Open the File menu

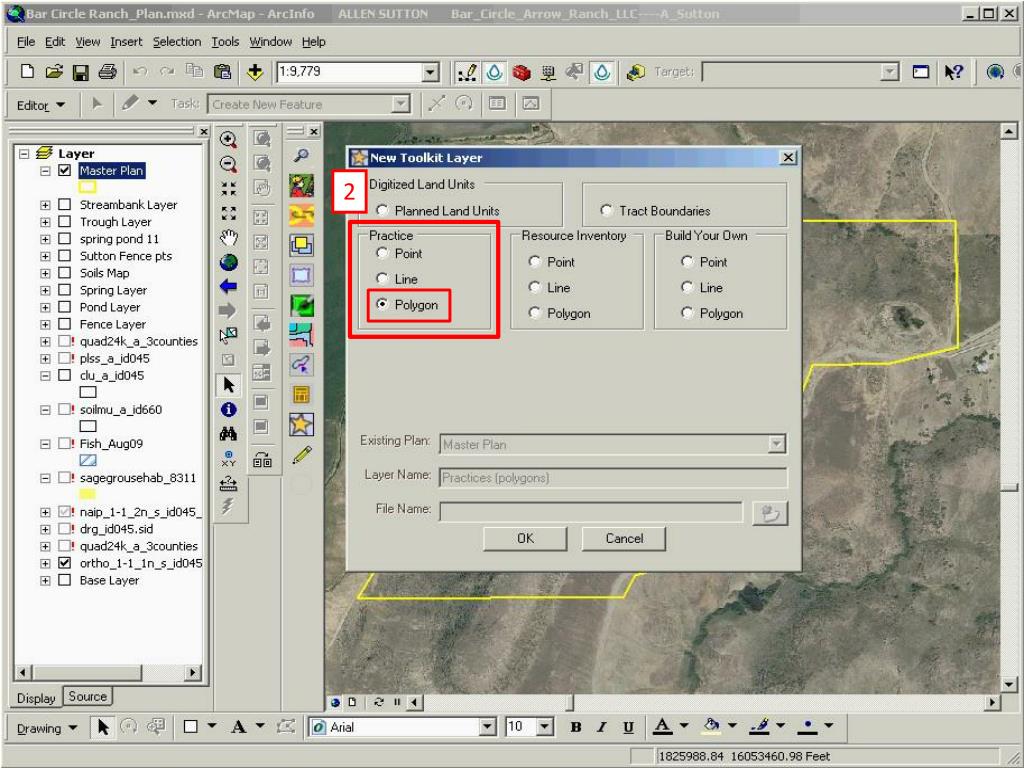(26, 42)
